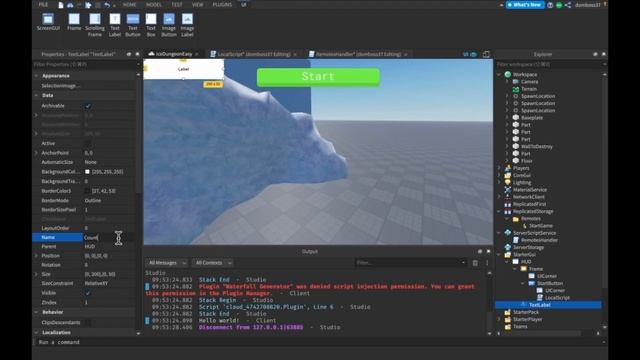
Task: Click the Undo arrow icon in the top bar
Action: (x=107, y=5)
